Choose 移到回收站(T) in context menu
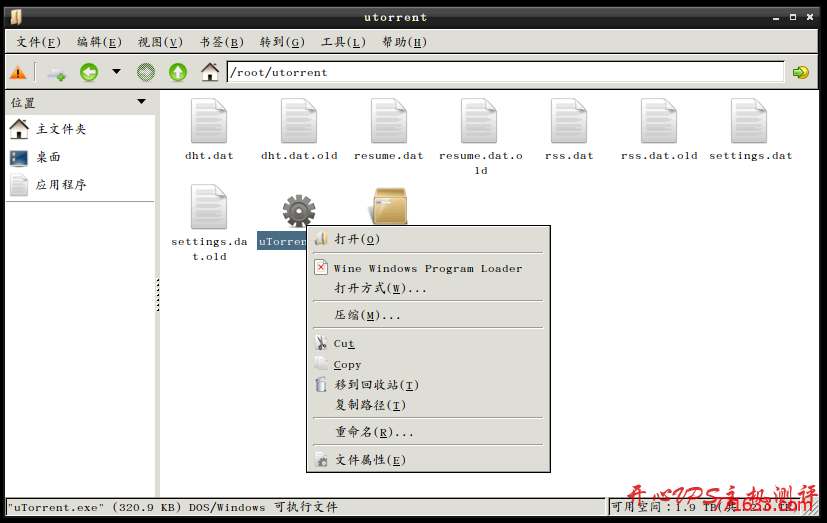 pyautogui.click(x=428, y=385)
